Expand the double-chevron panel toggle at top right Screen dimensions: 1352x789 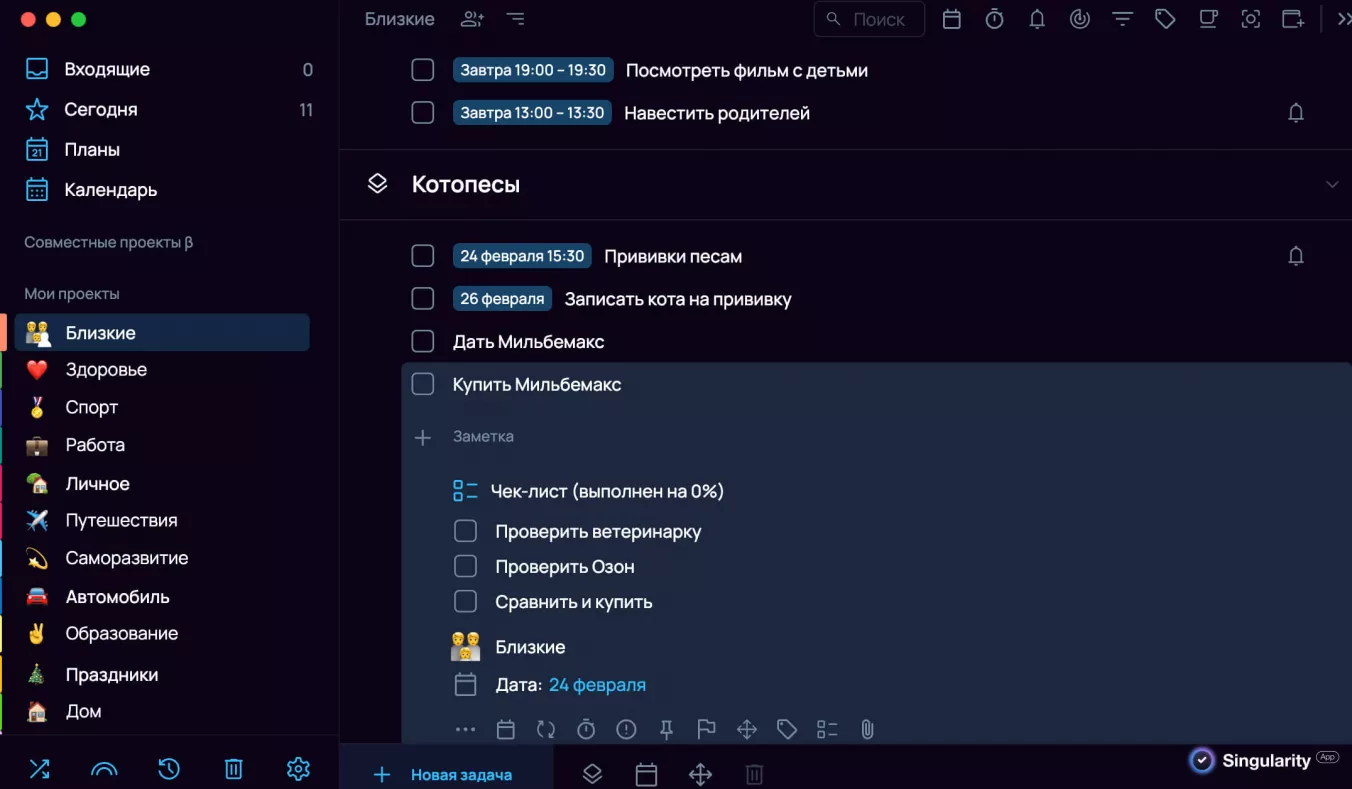pyautogui.click(x=1344, y=19)
